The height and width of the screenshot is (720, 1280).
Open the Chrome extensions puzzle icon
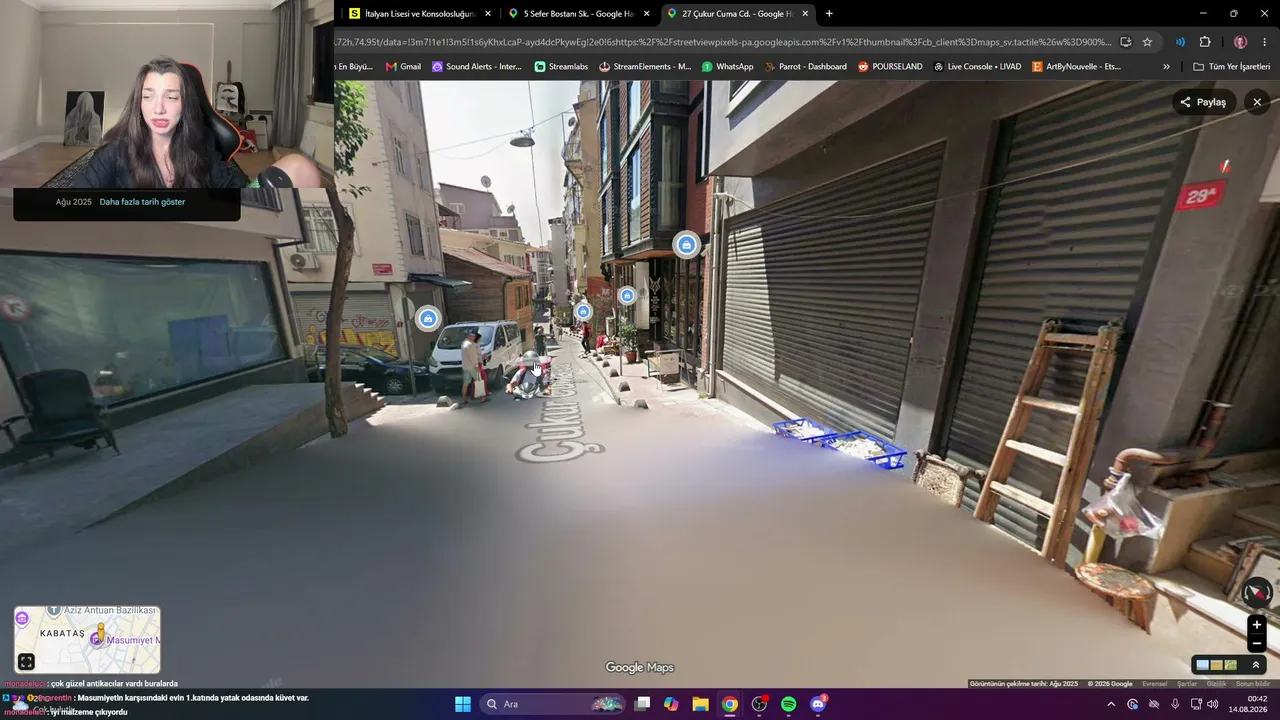coord(1205,42)
